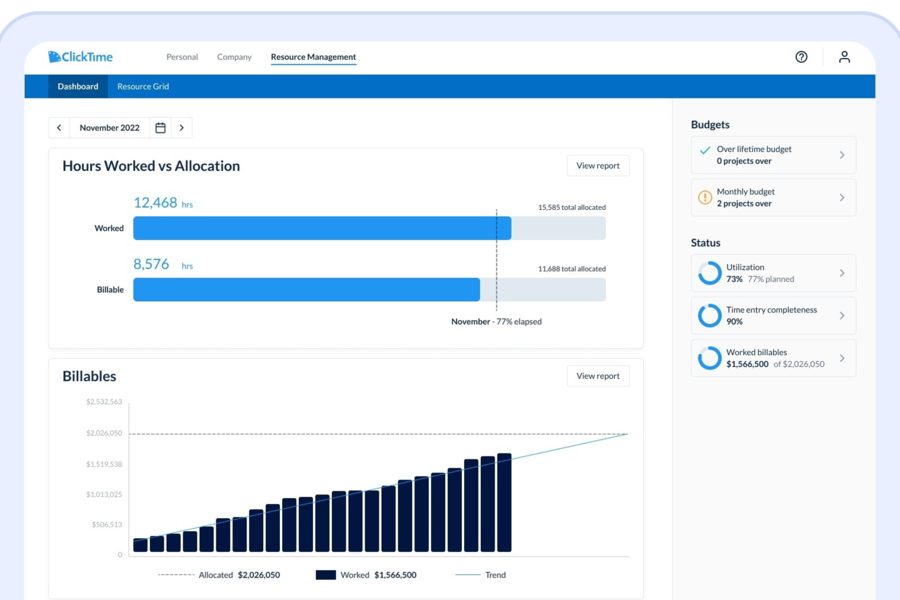This screenshot has width=900, height=600.
Task: Open the help question mark icon
Action: 801,57
